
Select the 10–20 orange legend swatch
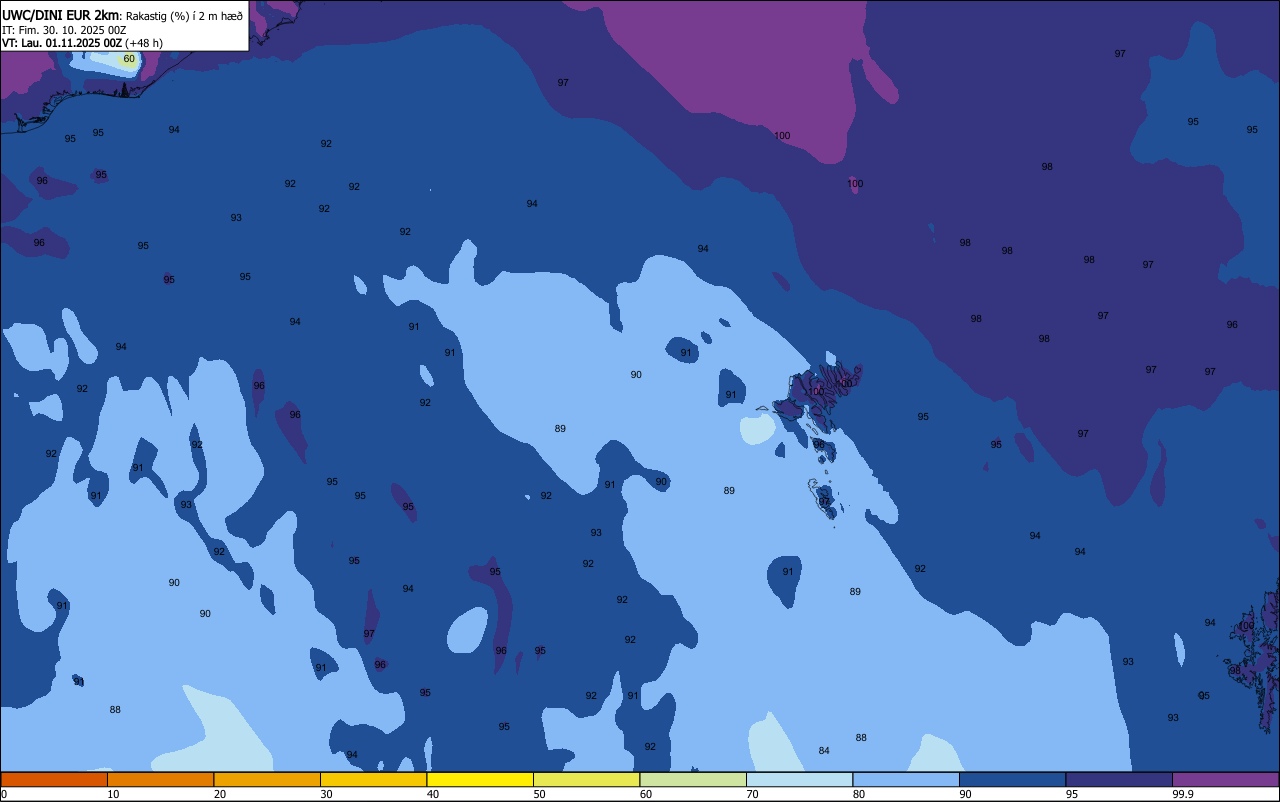(x=160, y=779)
